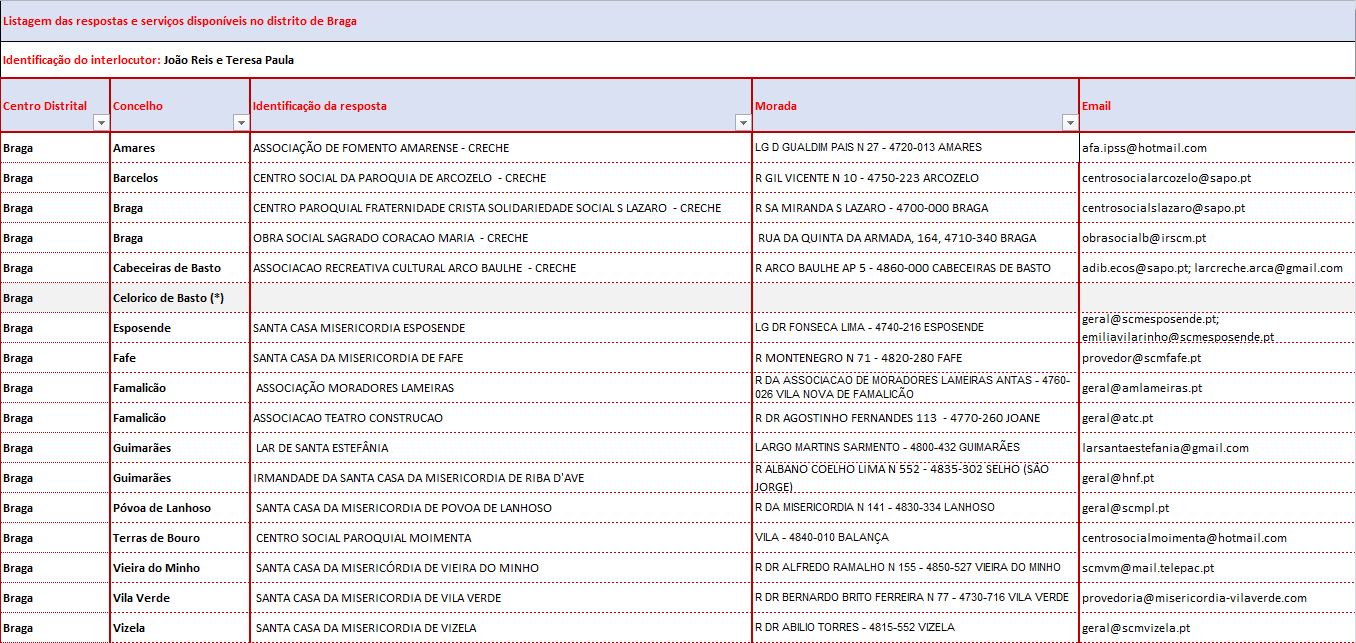
Task: Open the Concelho column filter dropdown
Action: pyautogui.click(x=241, y=122)
